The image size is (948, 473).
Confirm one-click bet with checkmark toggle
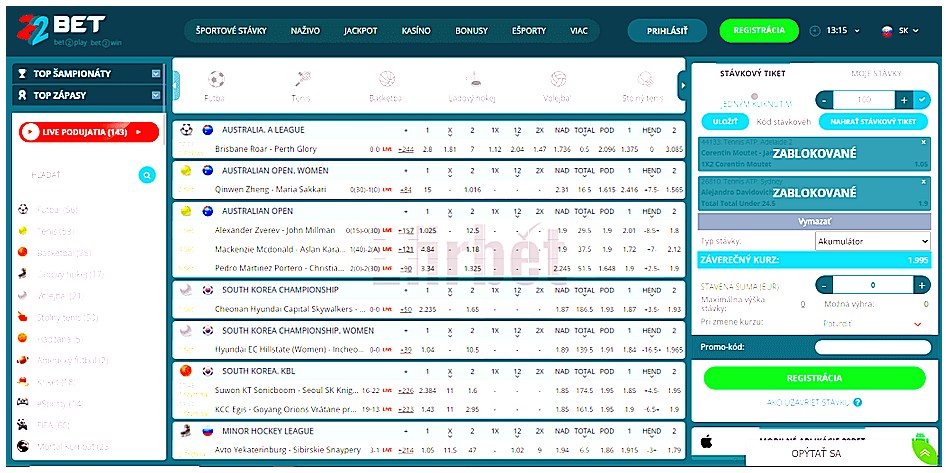[x=922, y=100]
